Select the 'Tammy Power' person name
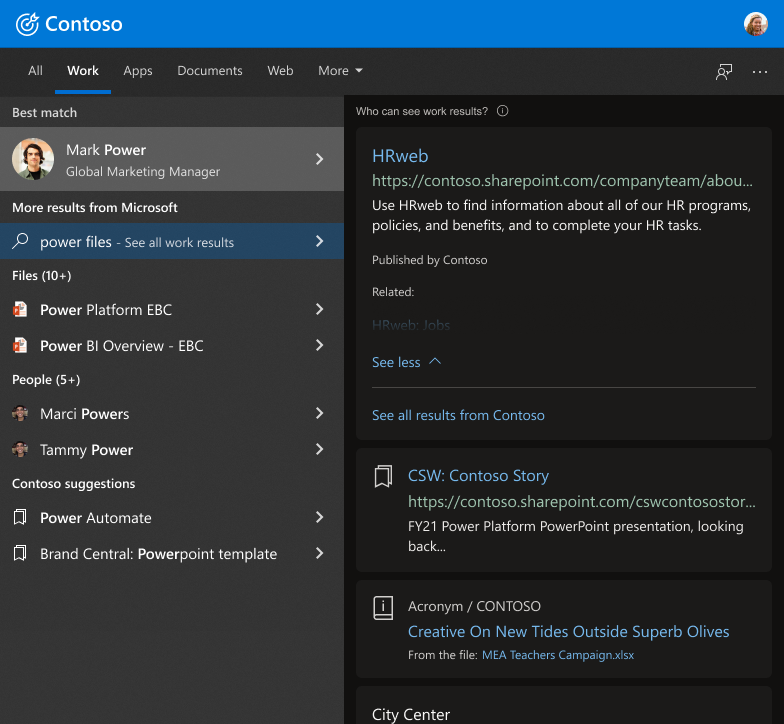Screen dimensions: 784x724 86,450
